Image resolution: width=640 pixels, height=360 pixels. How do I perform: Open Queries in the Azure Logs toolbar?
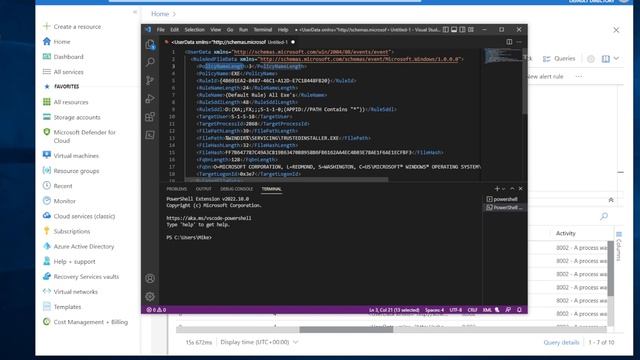click(559, 59)
